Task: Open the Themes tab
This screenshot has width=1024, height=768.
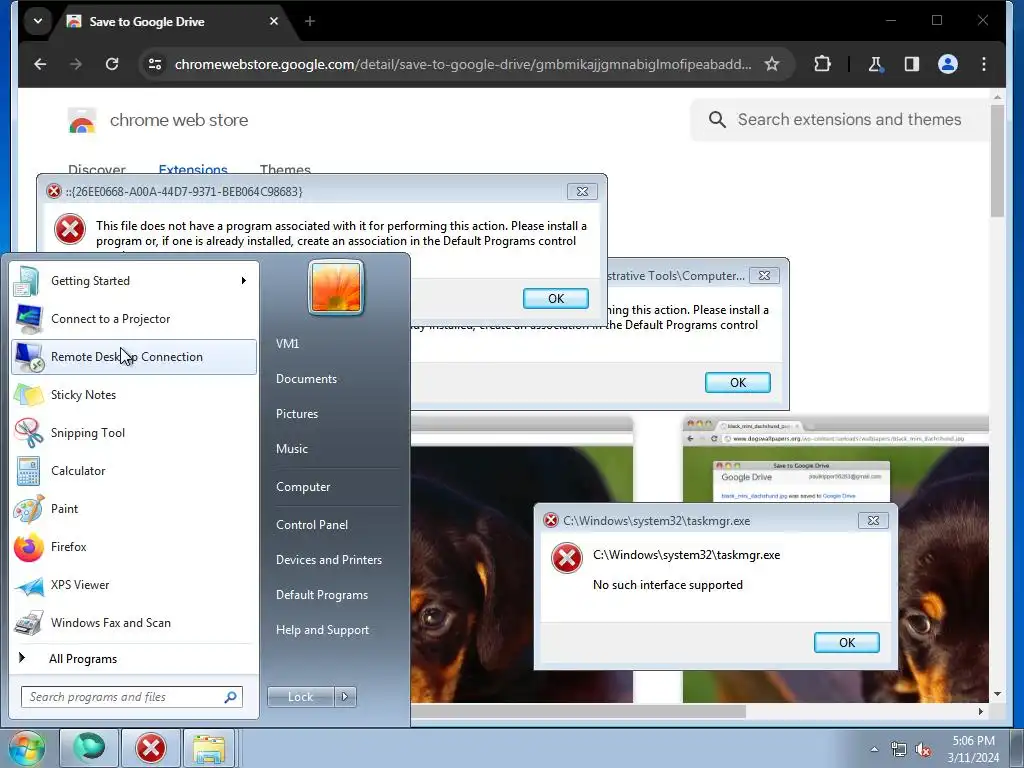Action: click(x=285, y=169)
